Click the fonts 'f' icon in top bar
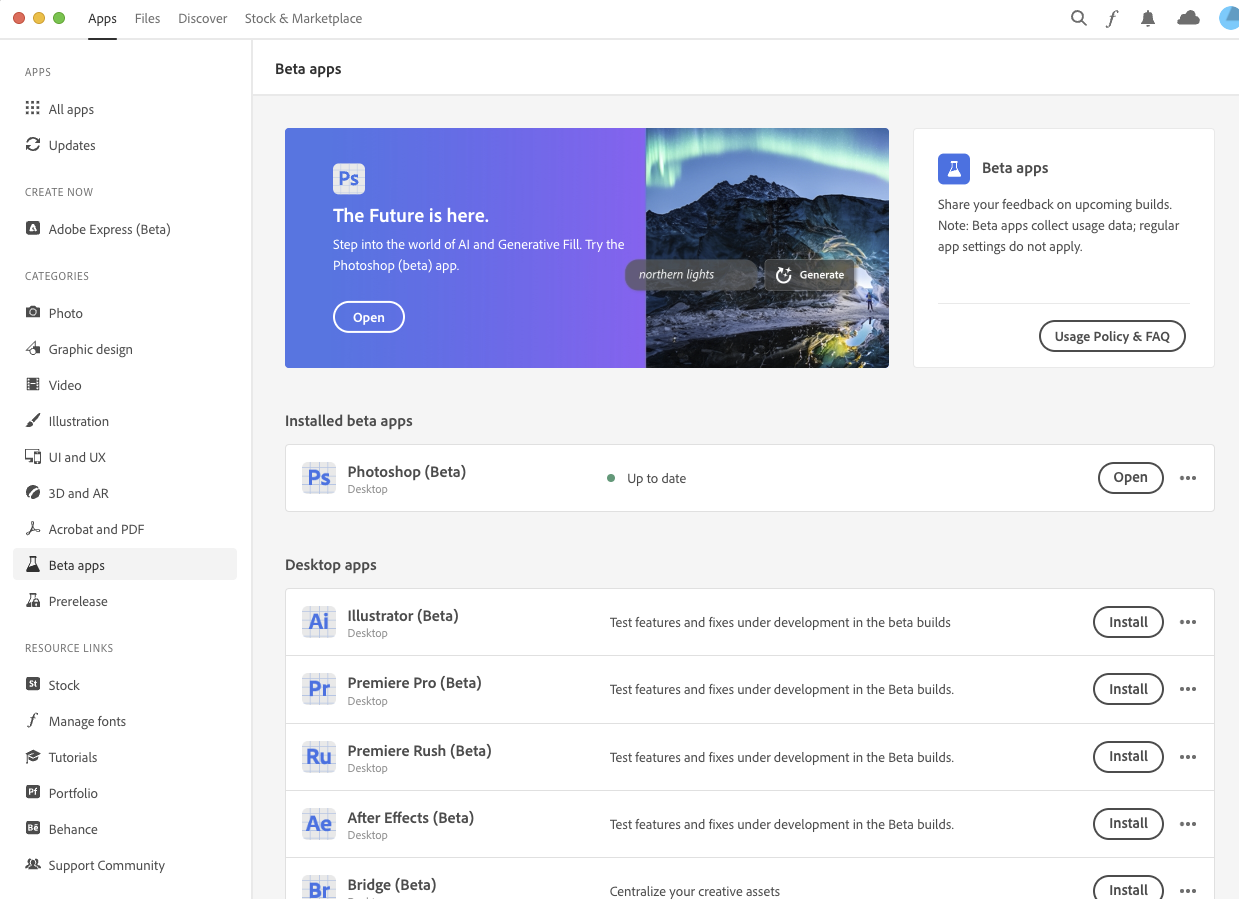This screenshot has width=1239, height=899. (x=1112, y=18)
